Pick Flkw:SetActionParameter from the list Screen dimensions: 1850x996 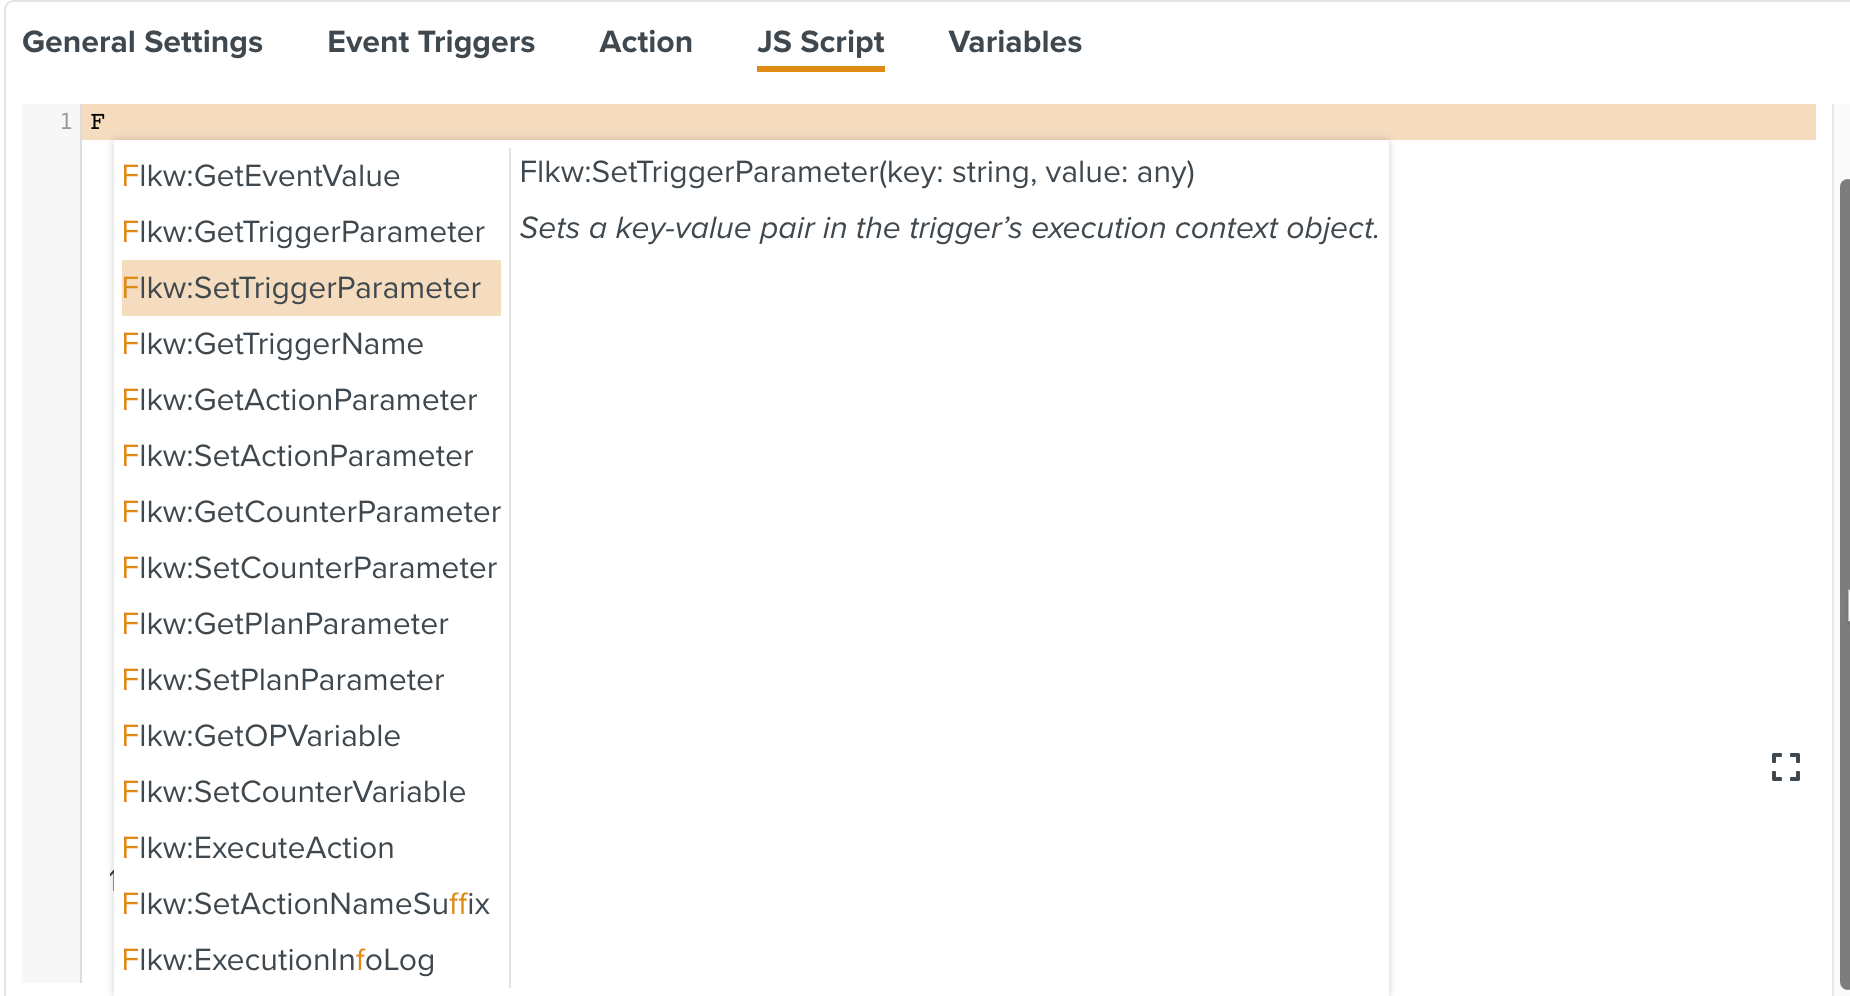298,456
